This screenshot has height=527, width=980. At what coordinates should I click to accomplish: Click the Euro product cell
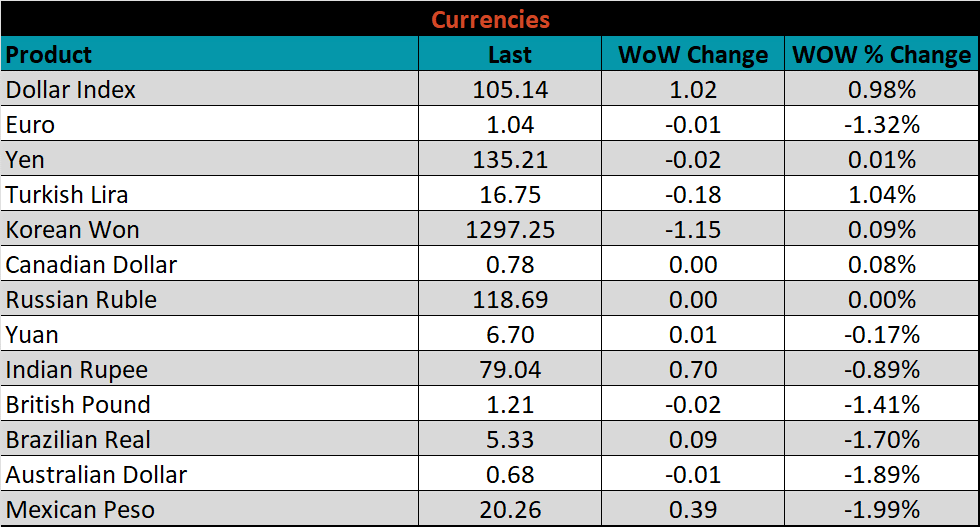(x=30, y=125)
